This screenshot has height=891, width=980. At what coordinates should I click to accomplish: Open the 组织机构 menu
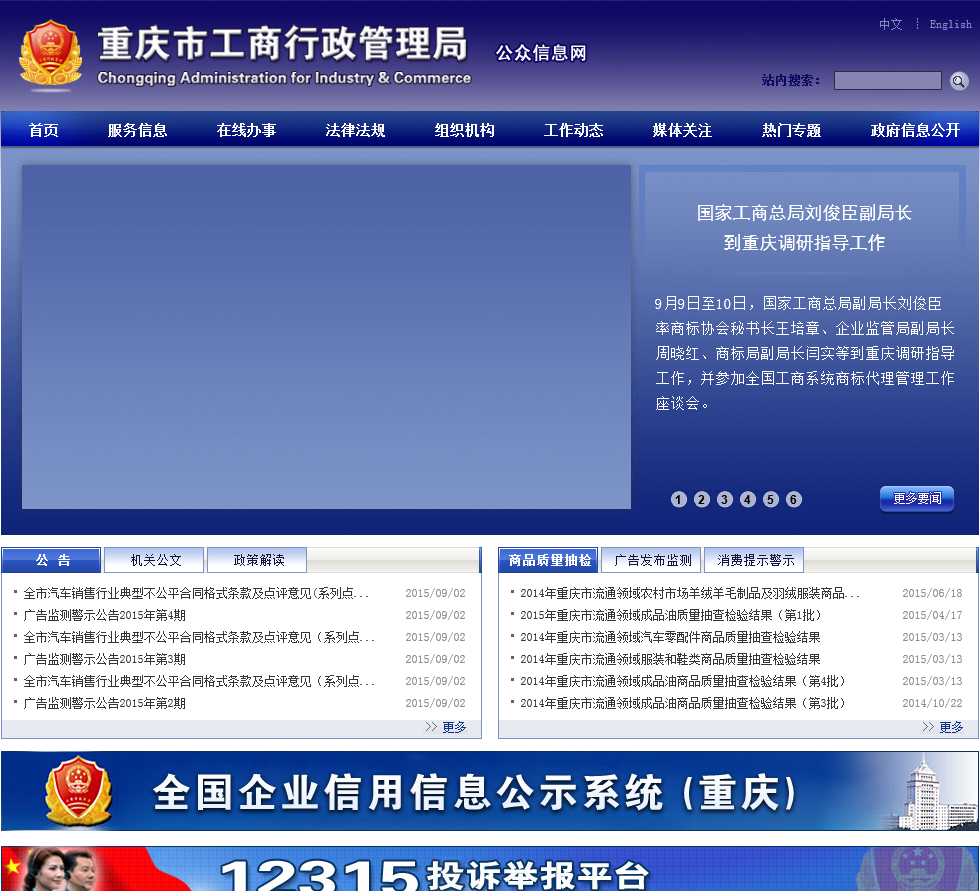[x=464, y=130]
